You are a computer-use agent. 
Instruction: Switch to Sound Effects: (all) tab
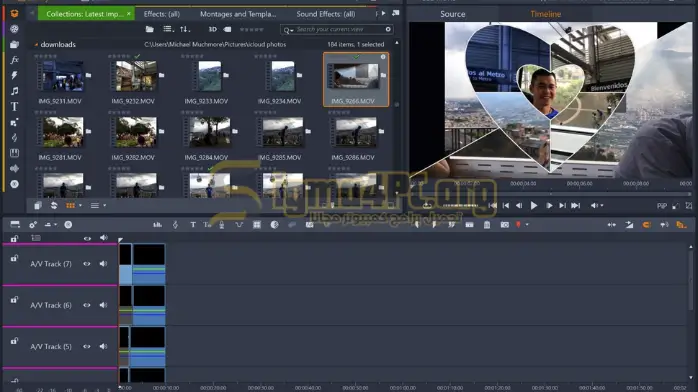pyautogui.click(x=326, y=14)
